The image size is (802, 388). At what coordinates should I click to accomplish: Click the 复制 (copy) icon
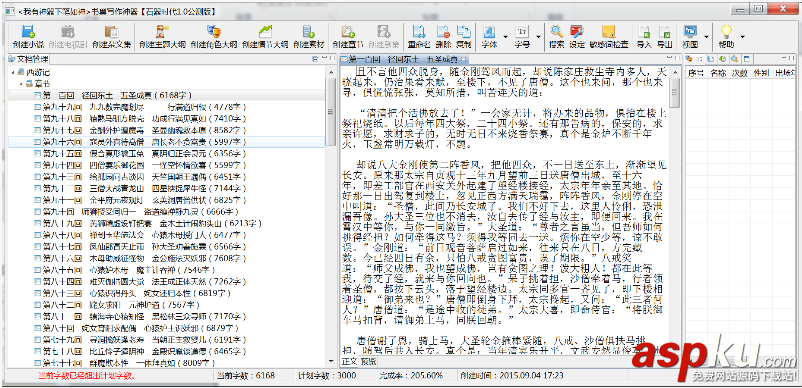click(463, 32)
